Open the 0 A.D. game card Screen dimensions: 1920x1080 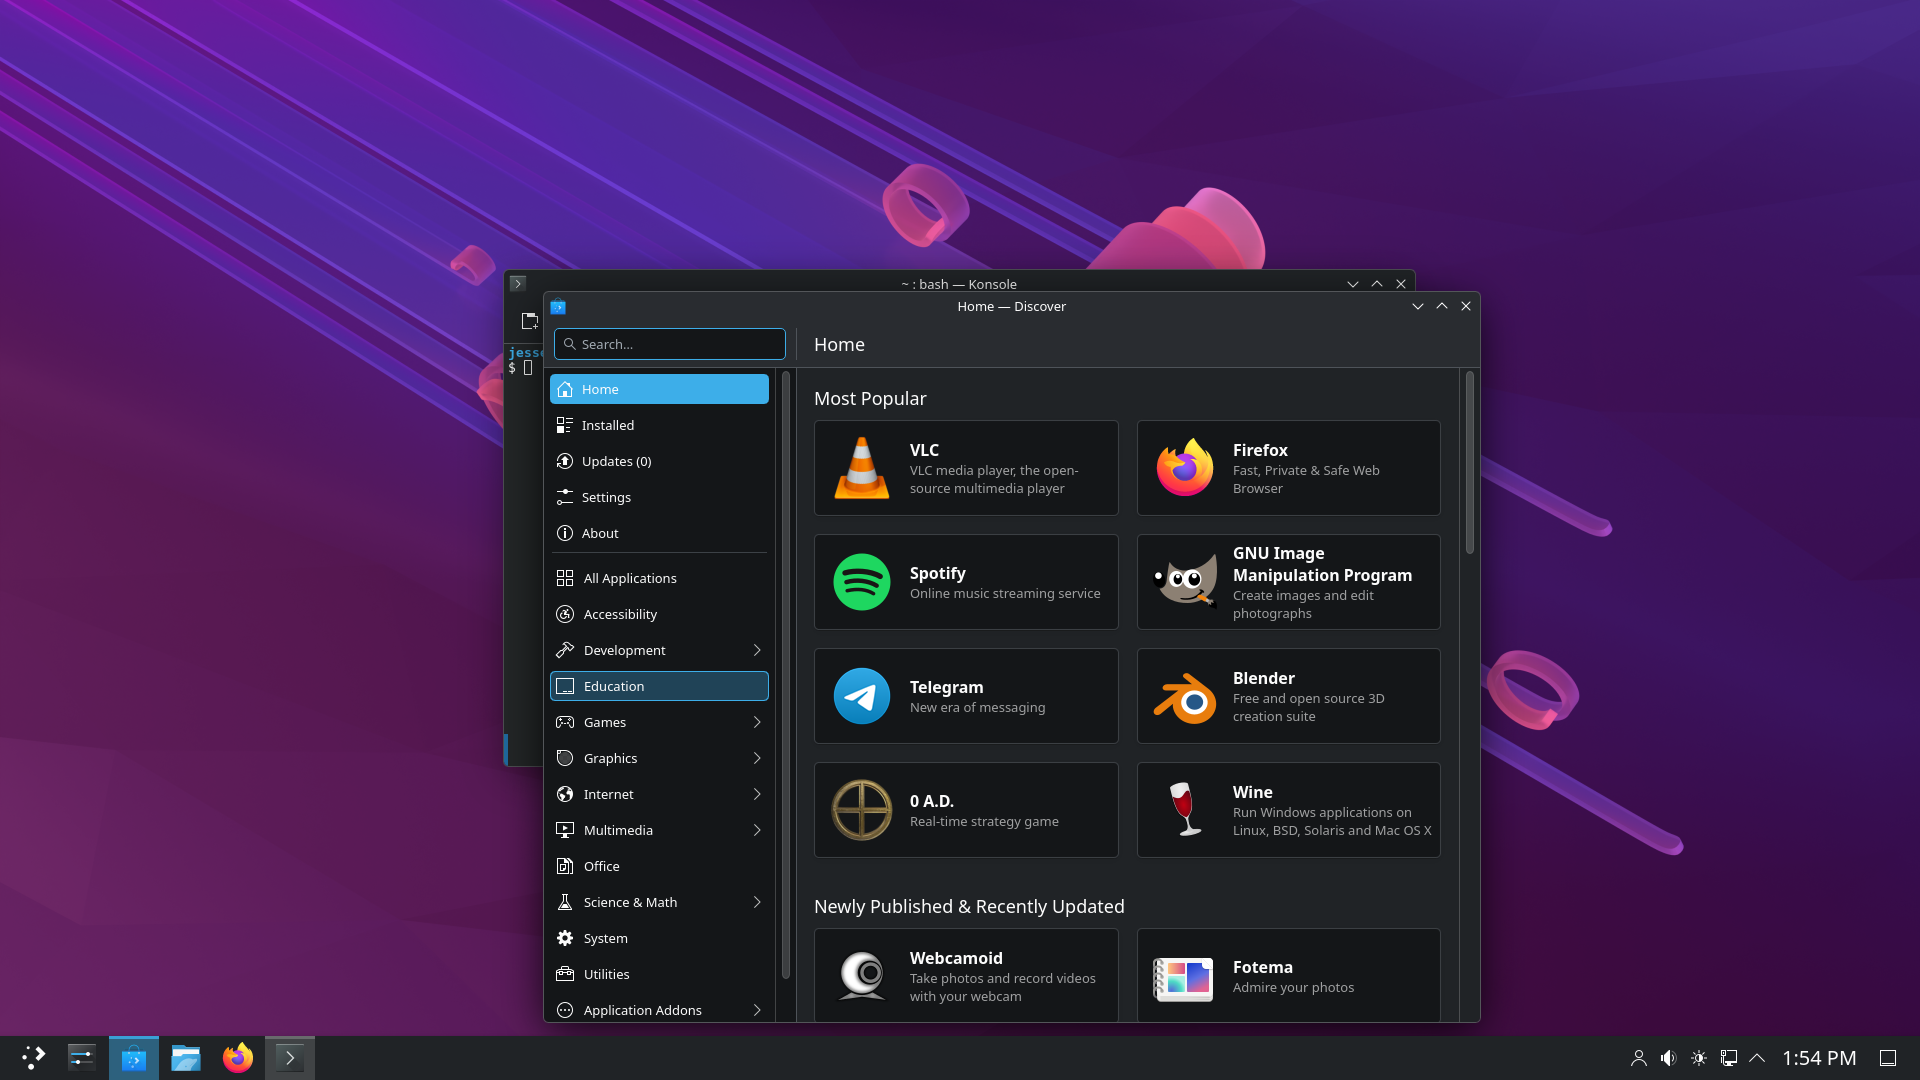click(966, 810)
